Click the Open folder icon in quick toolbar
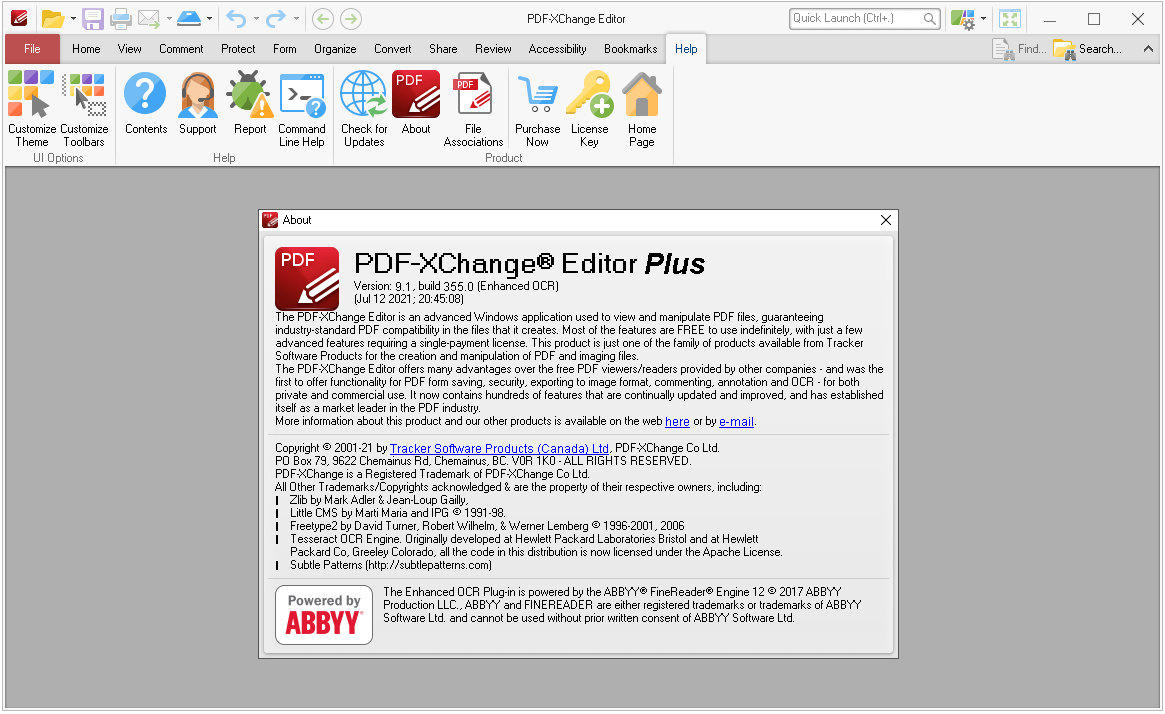This screenshot has width=1165, height=714. pos(52,19)
